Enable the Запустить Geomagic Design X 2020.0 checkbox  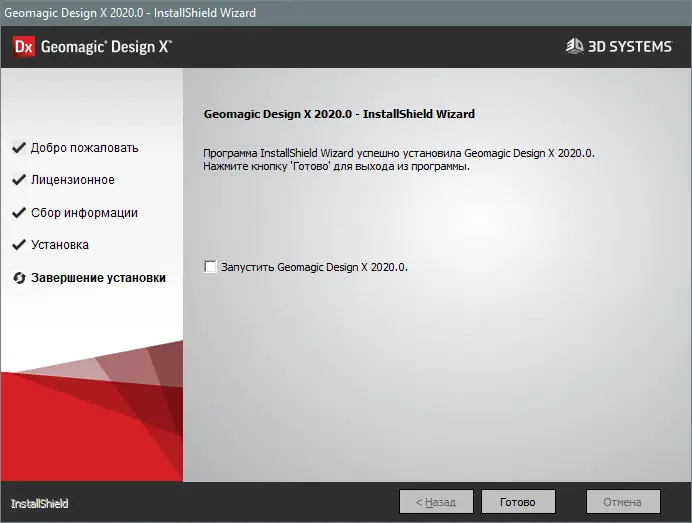211,267
